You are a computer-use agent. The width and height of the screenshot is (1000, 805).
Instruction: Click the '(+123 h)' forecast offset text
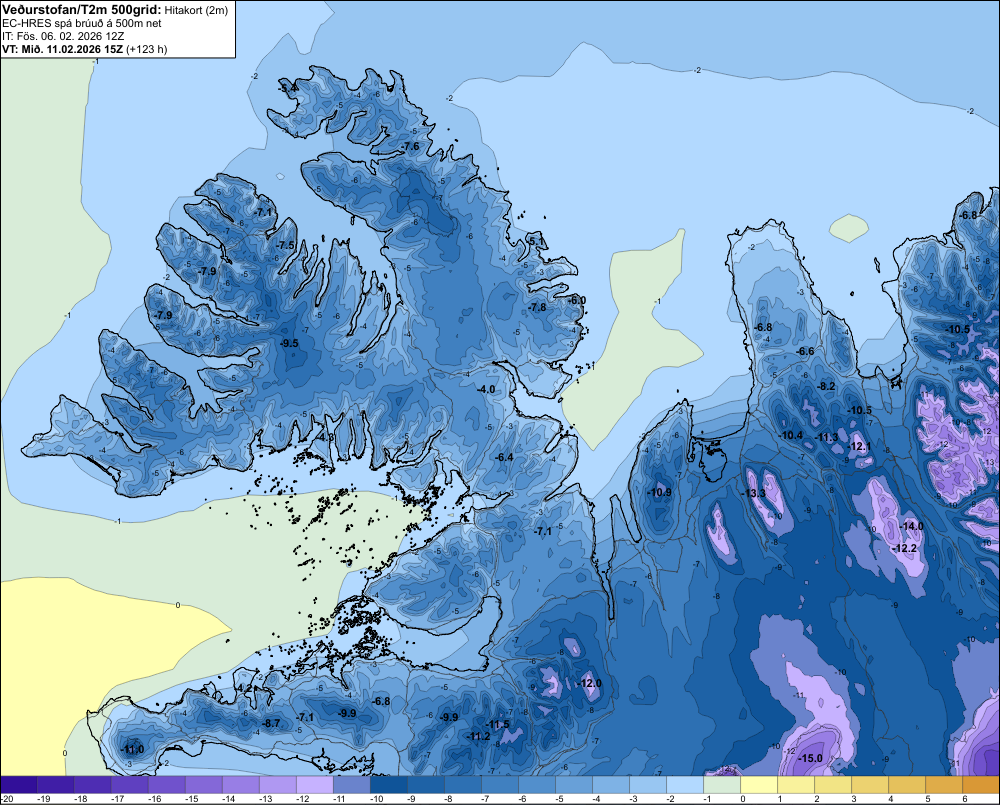(147, 49)
